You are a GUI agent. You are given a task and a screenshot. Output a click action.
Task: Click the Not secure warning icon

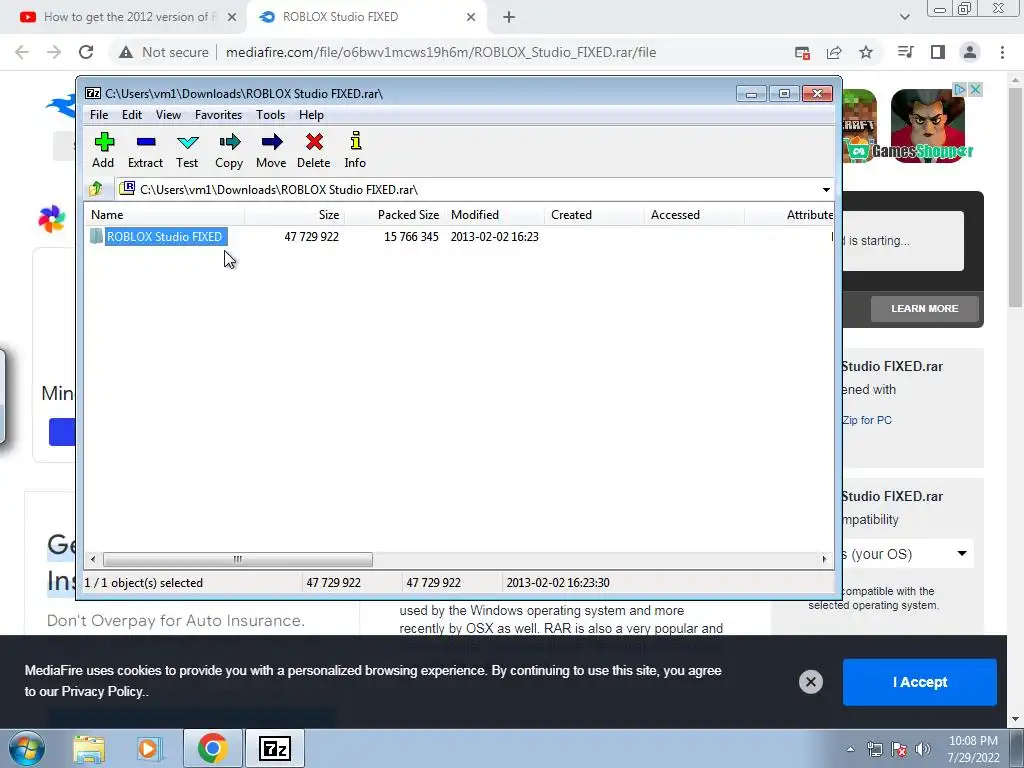[x=126, y=52]
